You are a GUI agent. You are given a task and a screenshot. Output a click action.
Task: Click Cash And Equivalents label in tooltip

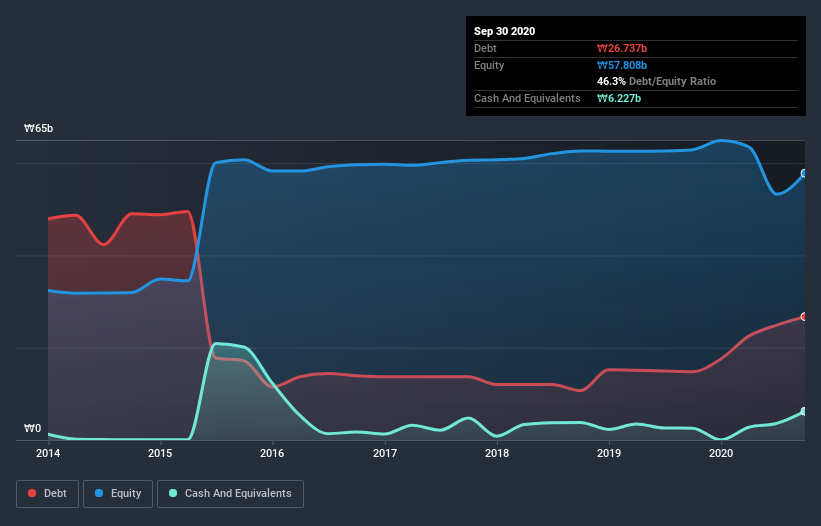(x=527, y=98)
